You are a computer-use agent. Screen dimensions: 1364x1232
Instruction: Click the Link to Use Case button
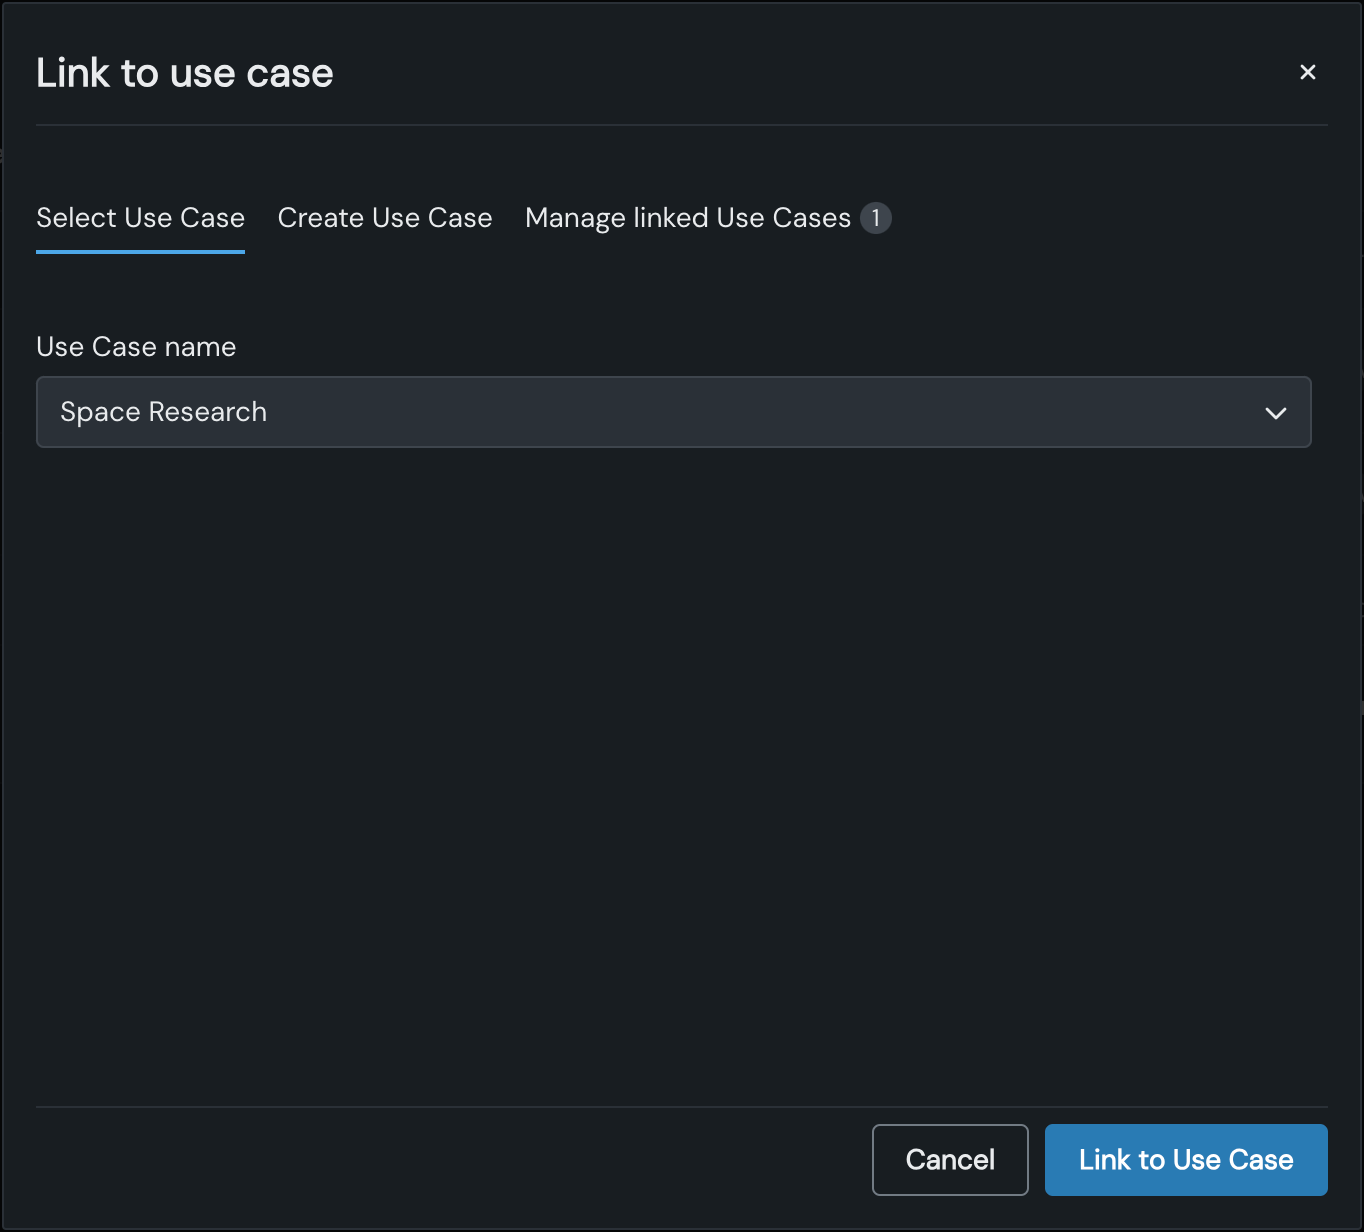pos(1185,1160)
